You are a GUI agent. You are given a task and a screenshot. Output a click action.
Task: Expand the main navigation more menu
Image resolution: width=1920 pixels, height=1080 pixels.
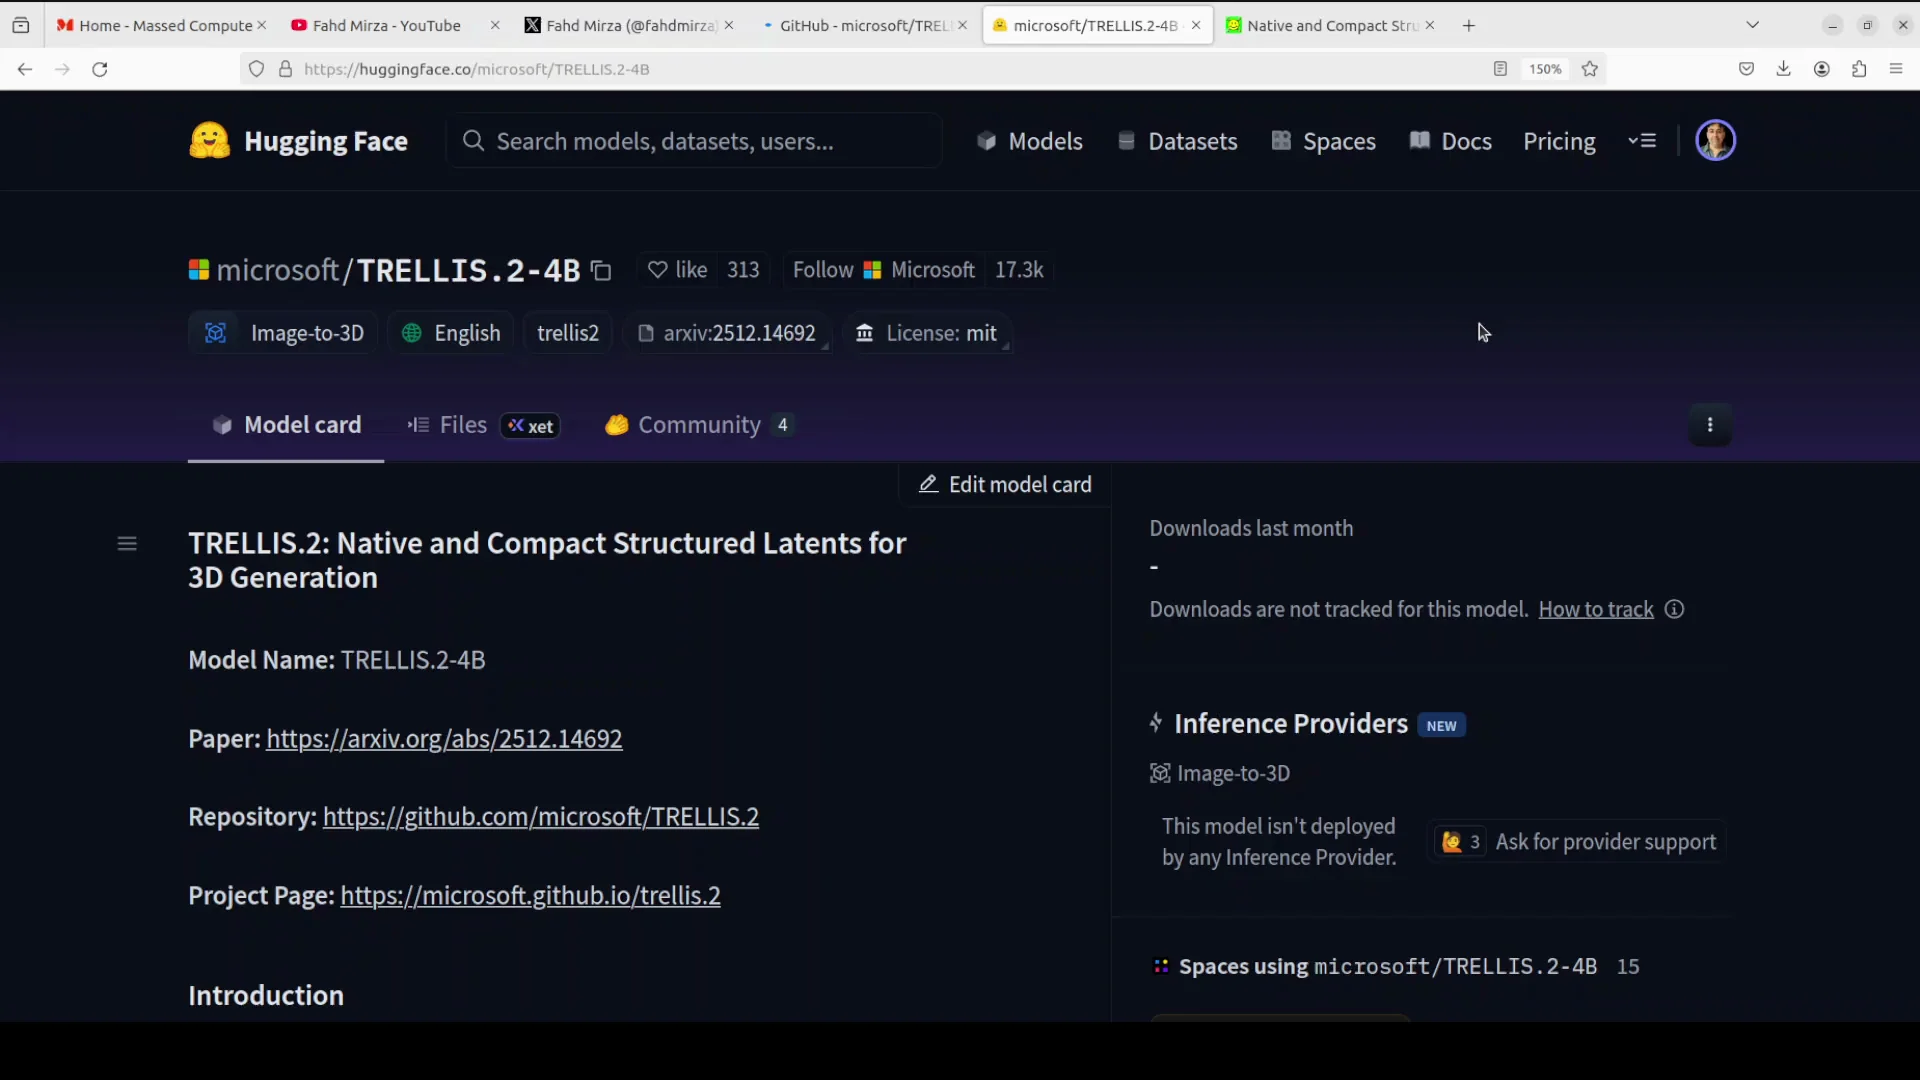coord(1642,141)
